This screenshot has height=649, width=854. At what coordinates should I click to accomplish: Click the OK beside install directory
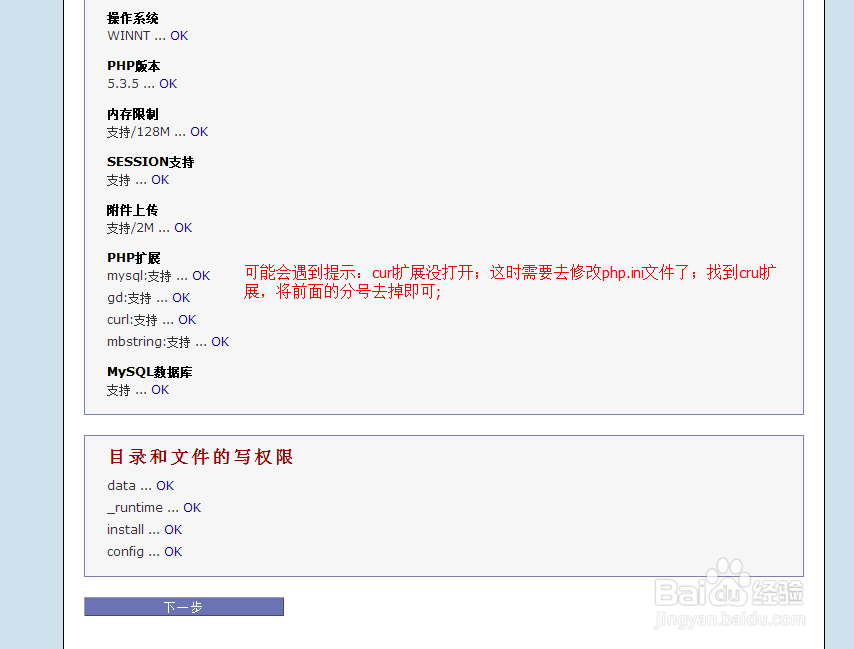tap(172, 529)
